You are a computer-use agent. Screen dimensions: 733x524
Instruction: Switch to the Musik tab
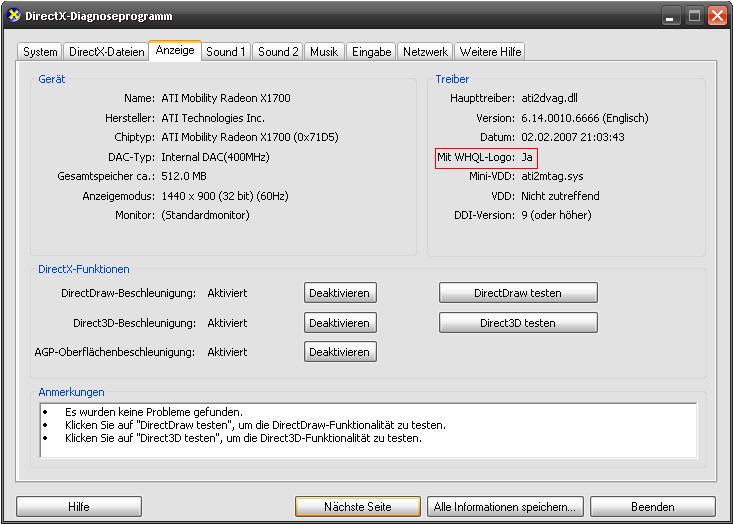pos(324,52)
